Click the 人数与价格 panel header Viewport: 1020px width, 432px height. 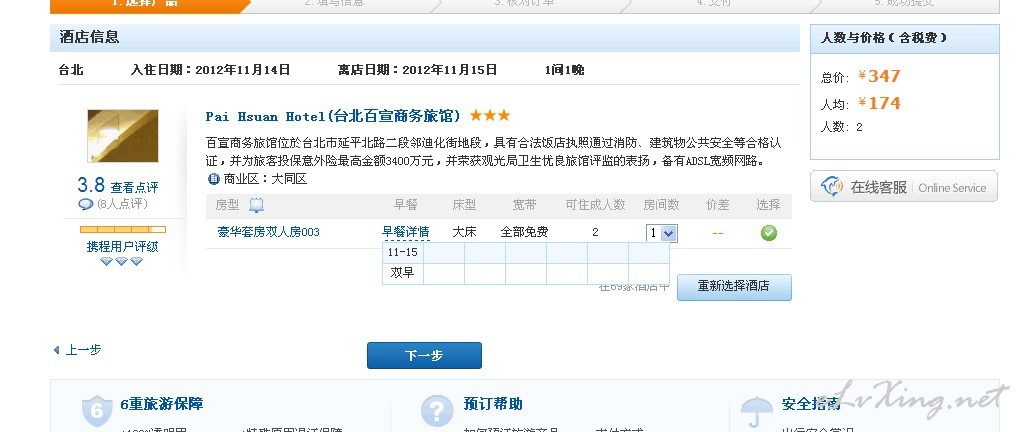(x=904, y=38)
